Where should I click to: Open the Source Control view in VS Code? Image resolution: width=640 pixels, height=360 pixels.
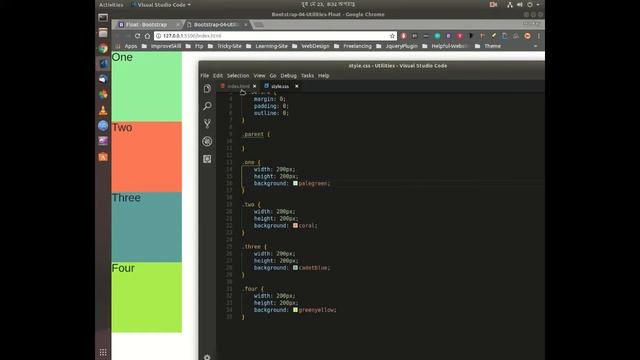point(207,123)
